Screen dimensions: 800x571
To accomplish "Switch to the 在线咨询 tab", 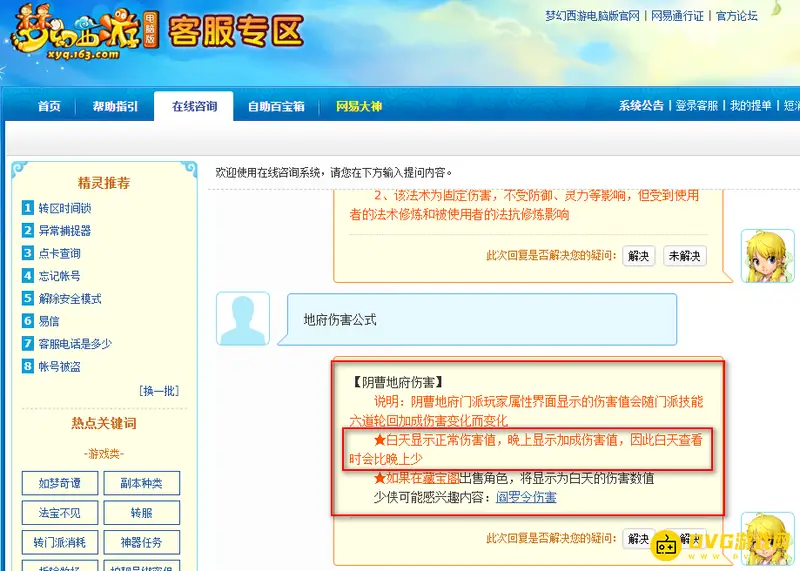I will (x=194, y=106).
